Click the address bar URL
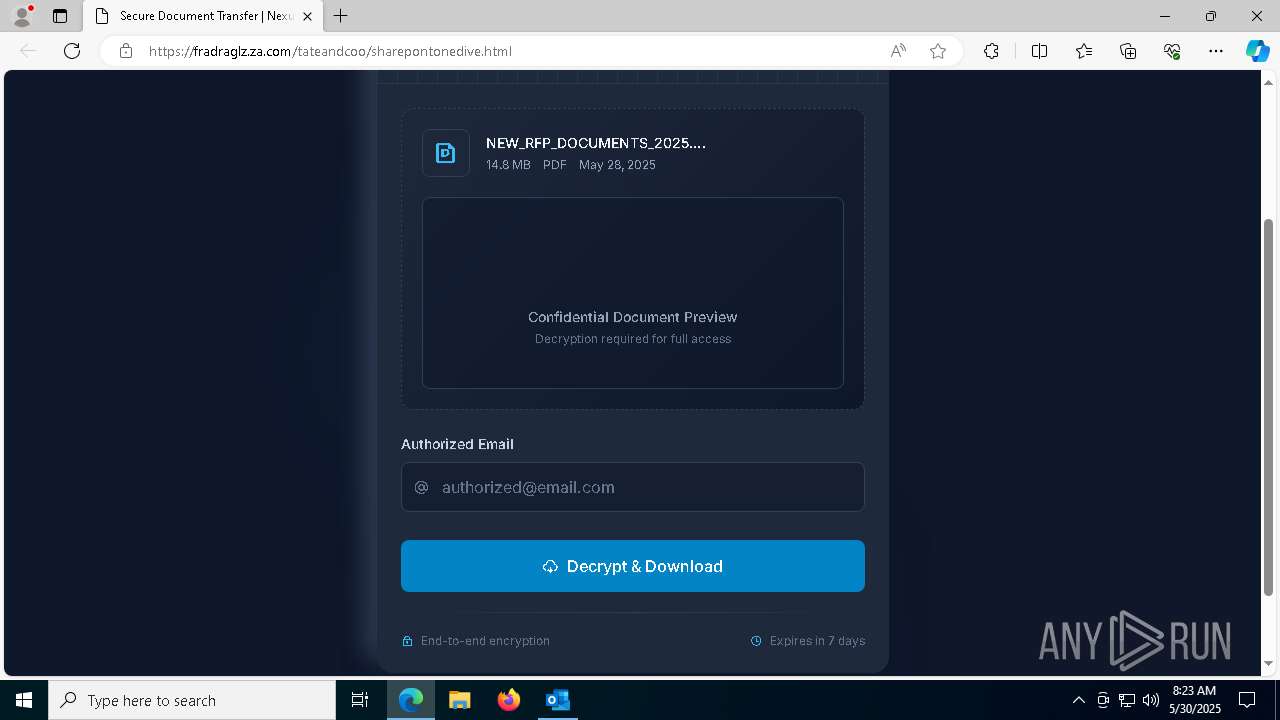Image resolution: width=1280 pixels, height=720 pixels. (x=330, y=51)
